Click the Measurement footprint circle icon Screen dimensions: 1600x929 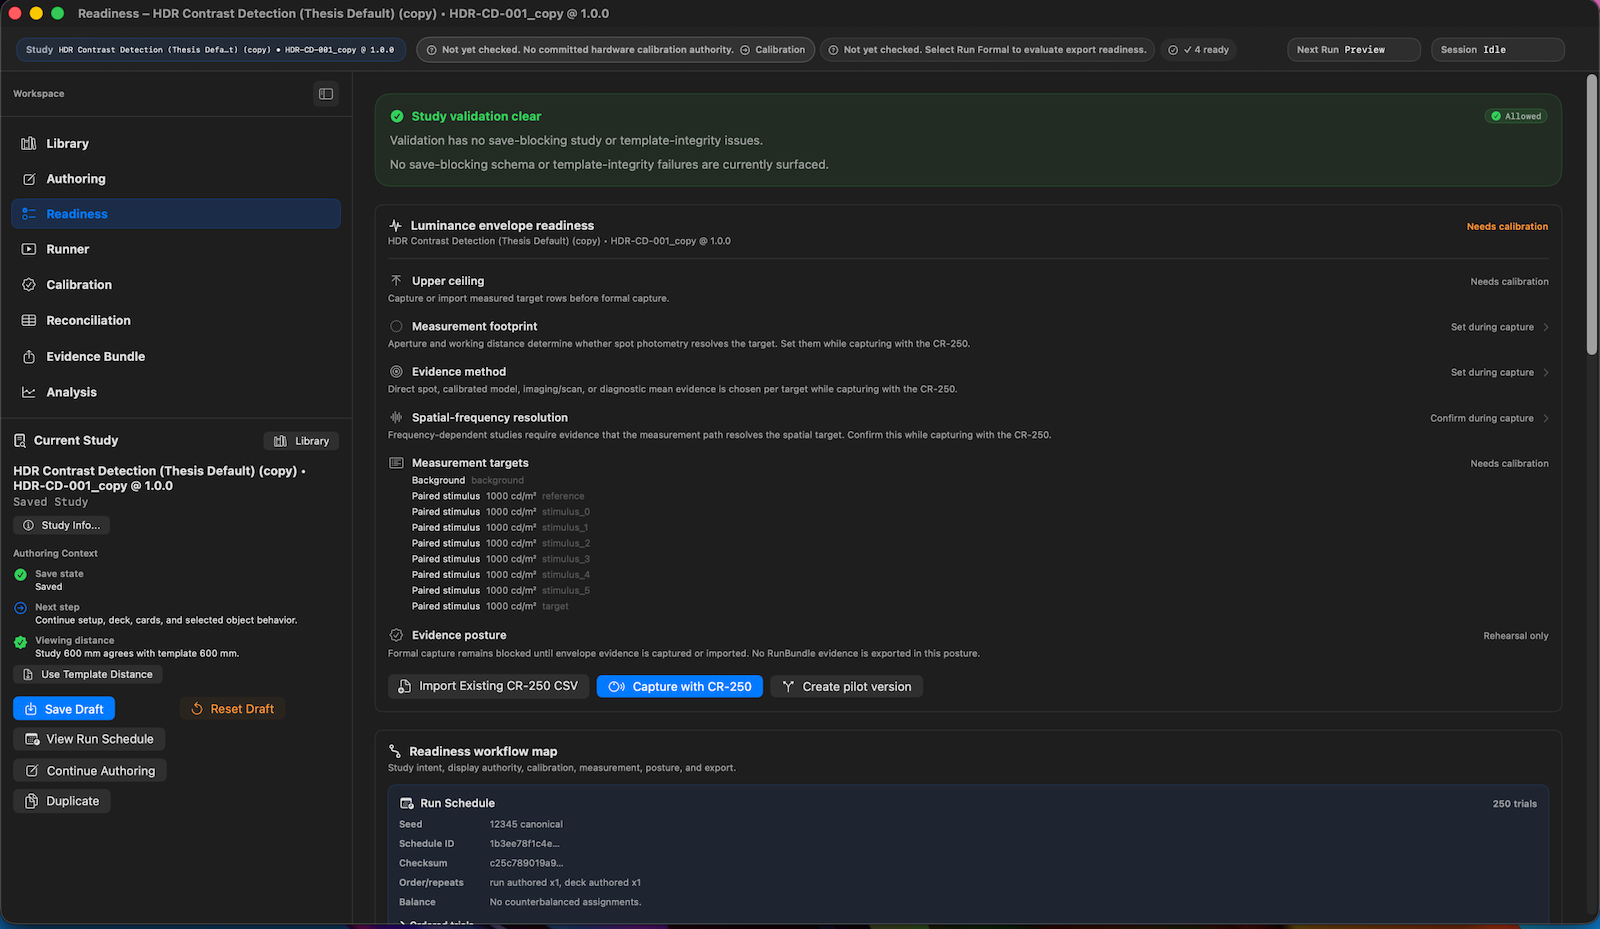pyautogui.click(x=396, y=326)
